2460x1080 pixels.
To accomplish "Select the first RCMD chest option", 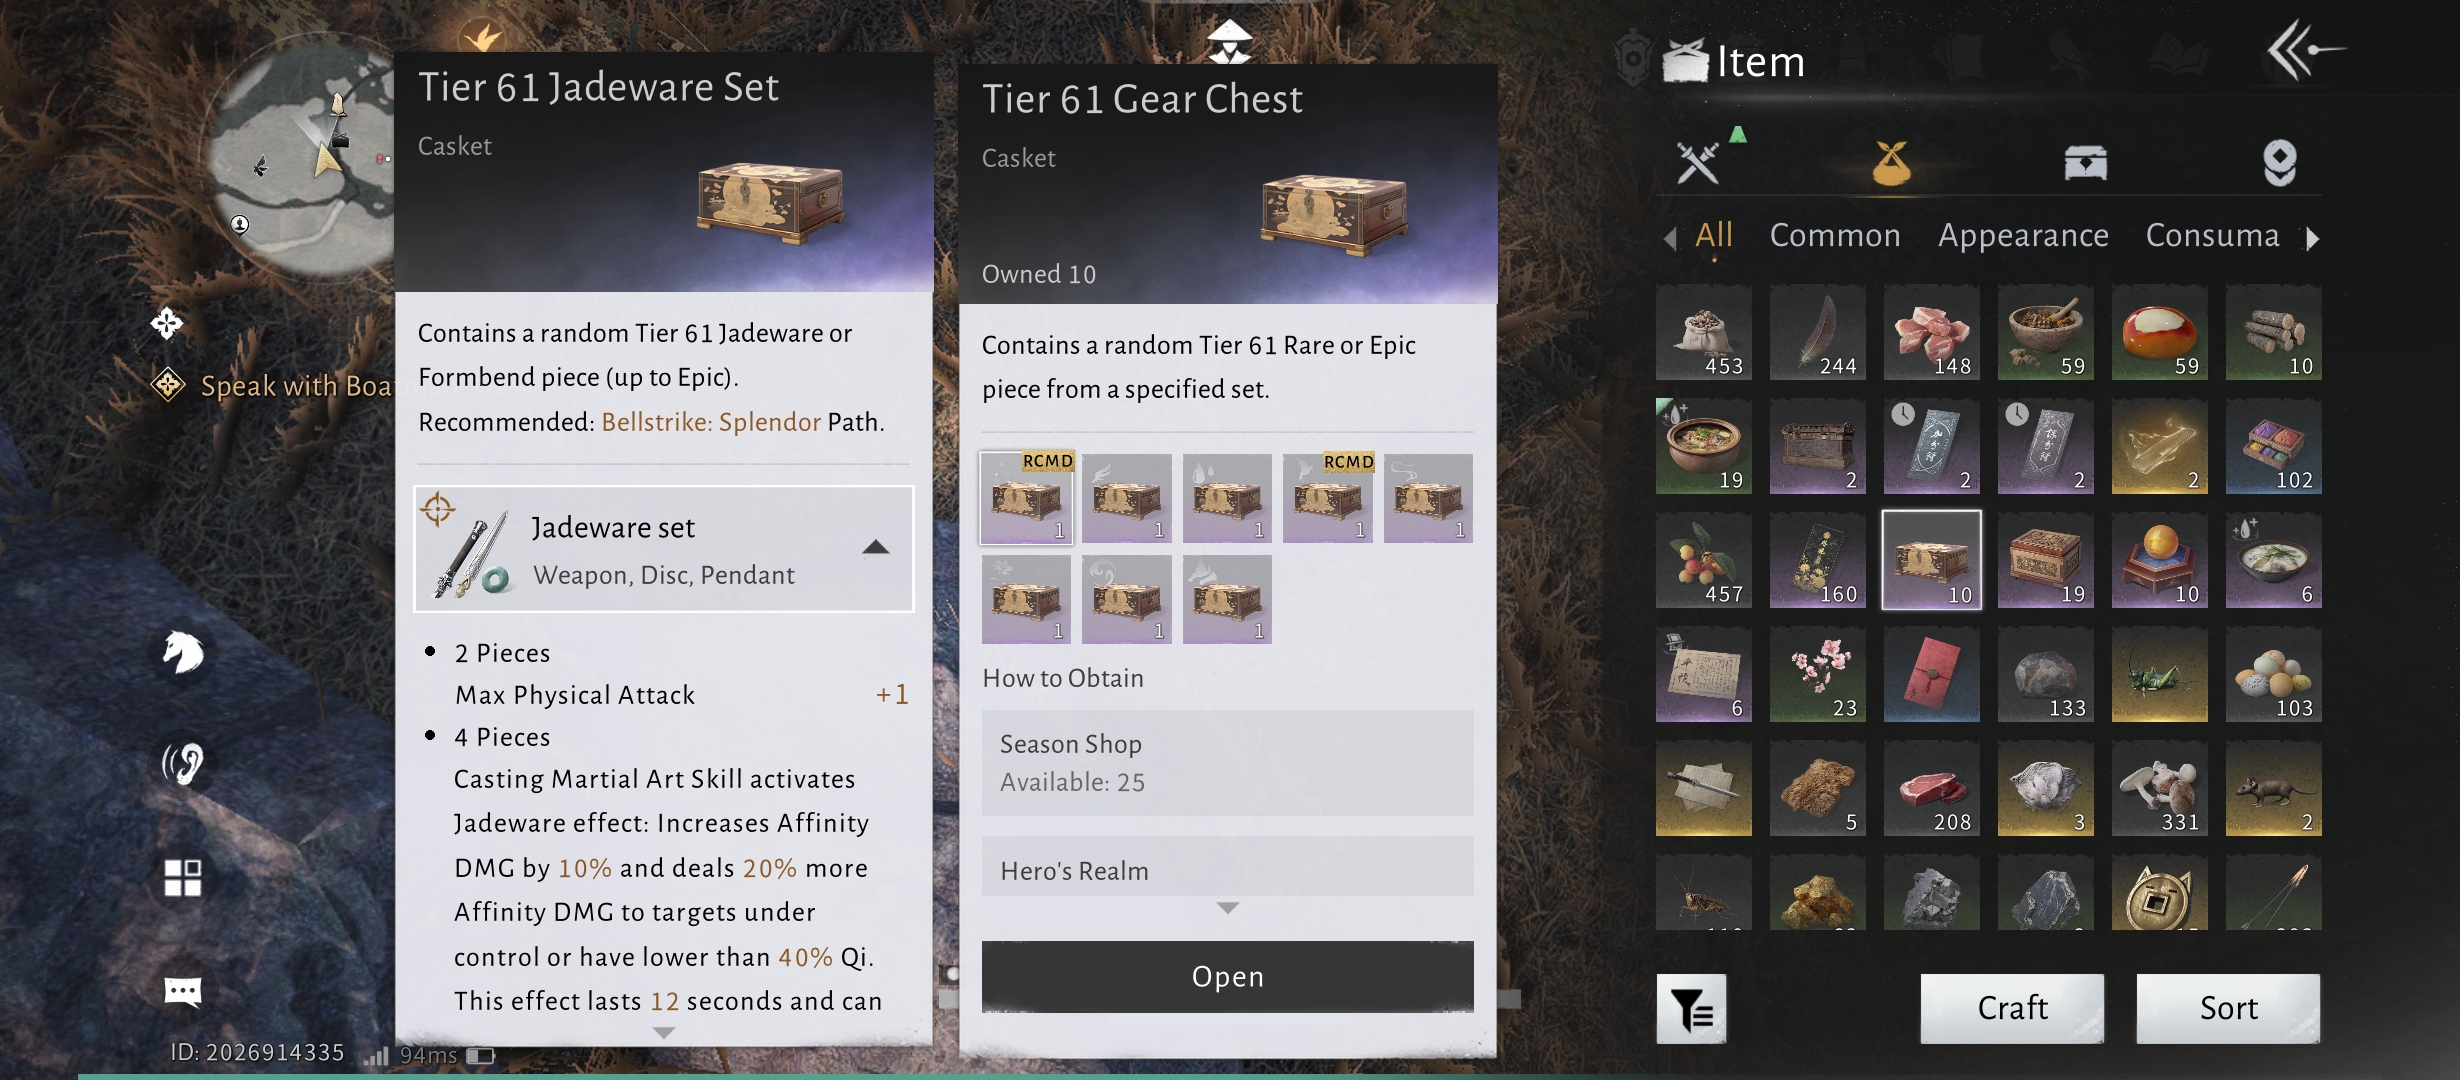I will click(1026, 498).
